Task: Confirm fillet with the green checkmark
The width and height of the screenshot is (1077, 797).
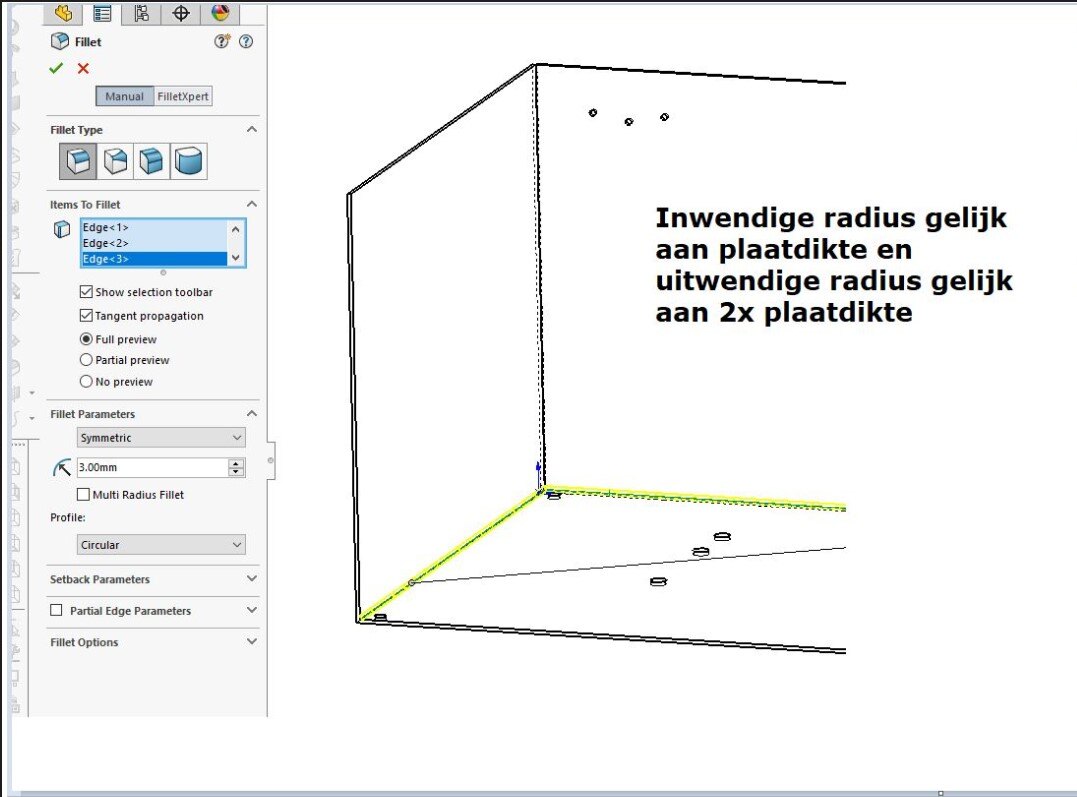Action: point(56,68)
